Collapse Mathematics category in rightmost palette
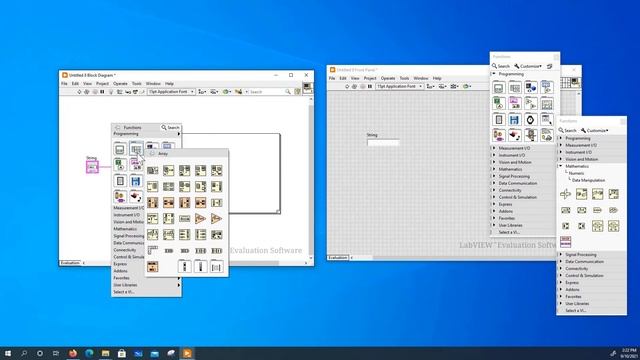Image resolution: width=640 pixels, height=360 pixels. pos(561,166)
